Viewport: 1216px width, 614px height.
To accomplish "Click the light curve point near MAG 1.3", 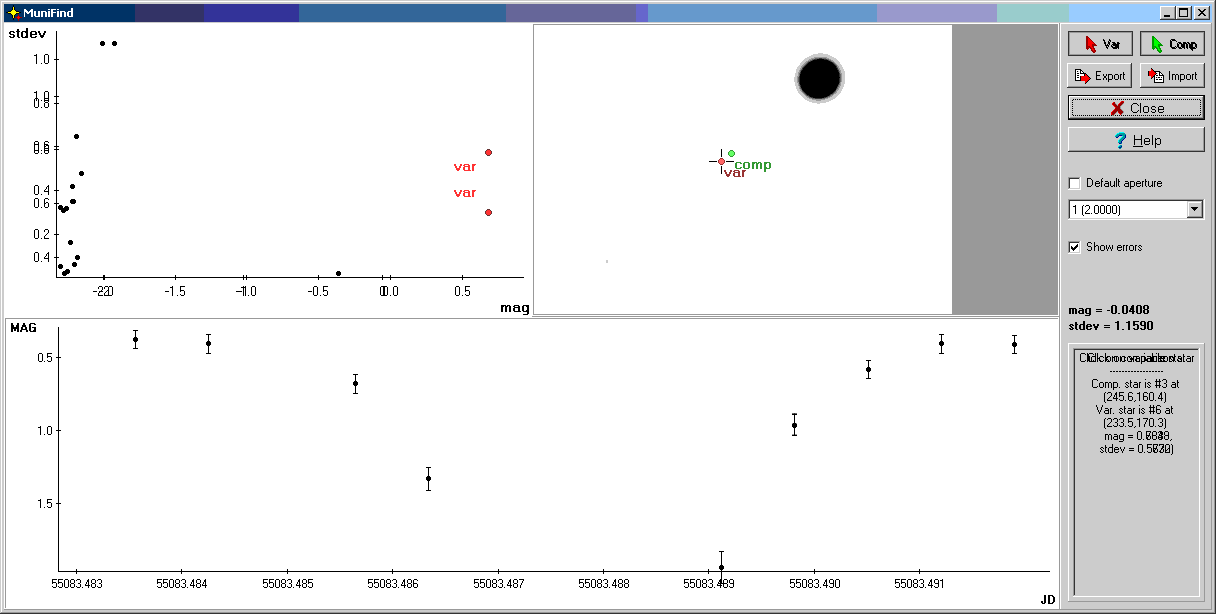I will point(428,478).
